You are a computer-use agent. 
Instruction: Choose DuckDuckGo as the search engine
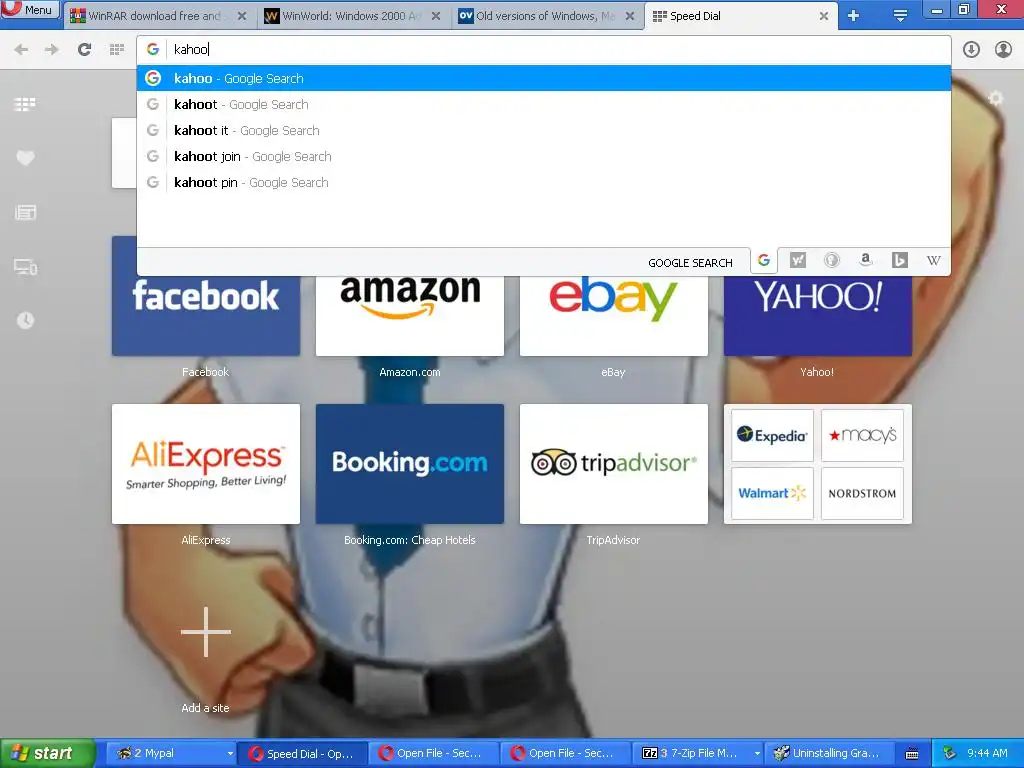pyautogui.click(x=831, y=261)
